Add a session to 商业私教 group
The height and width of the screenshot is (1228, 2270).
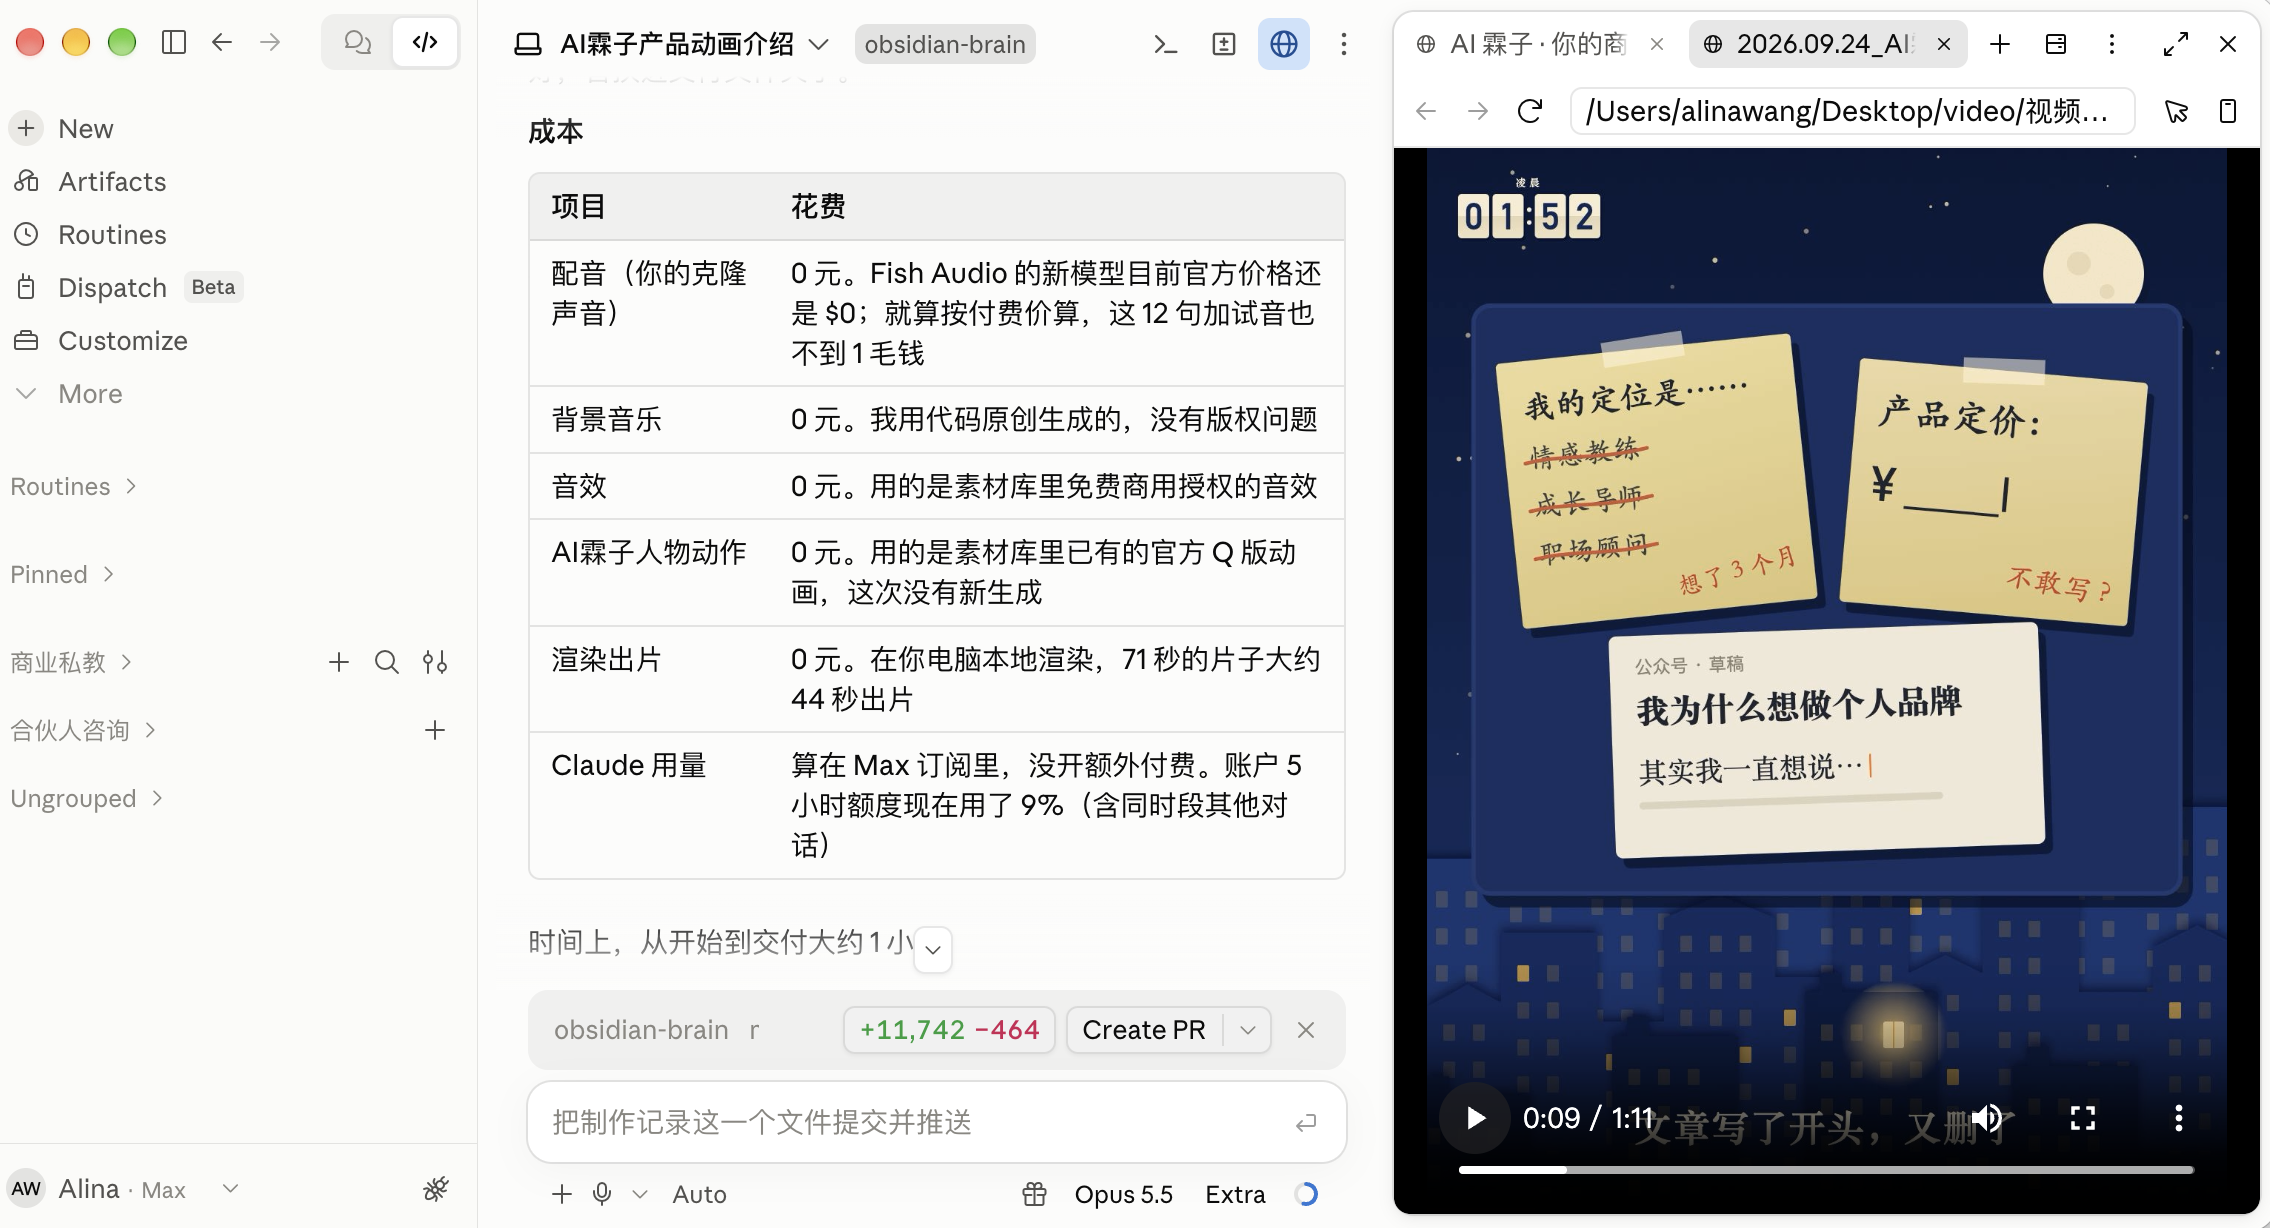click(339, 662)
